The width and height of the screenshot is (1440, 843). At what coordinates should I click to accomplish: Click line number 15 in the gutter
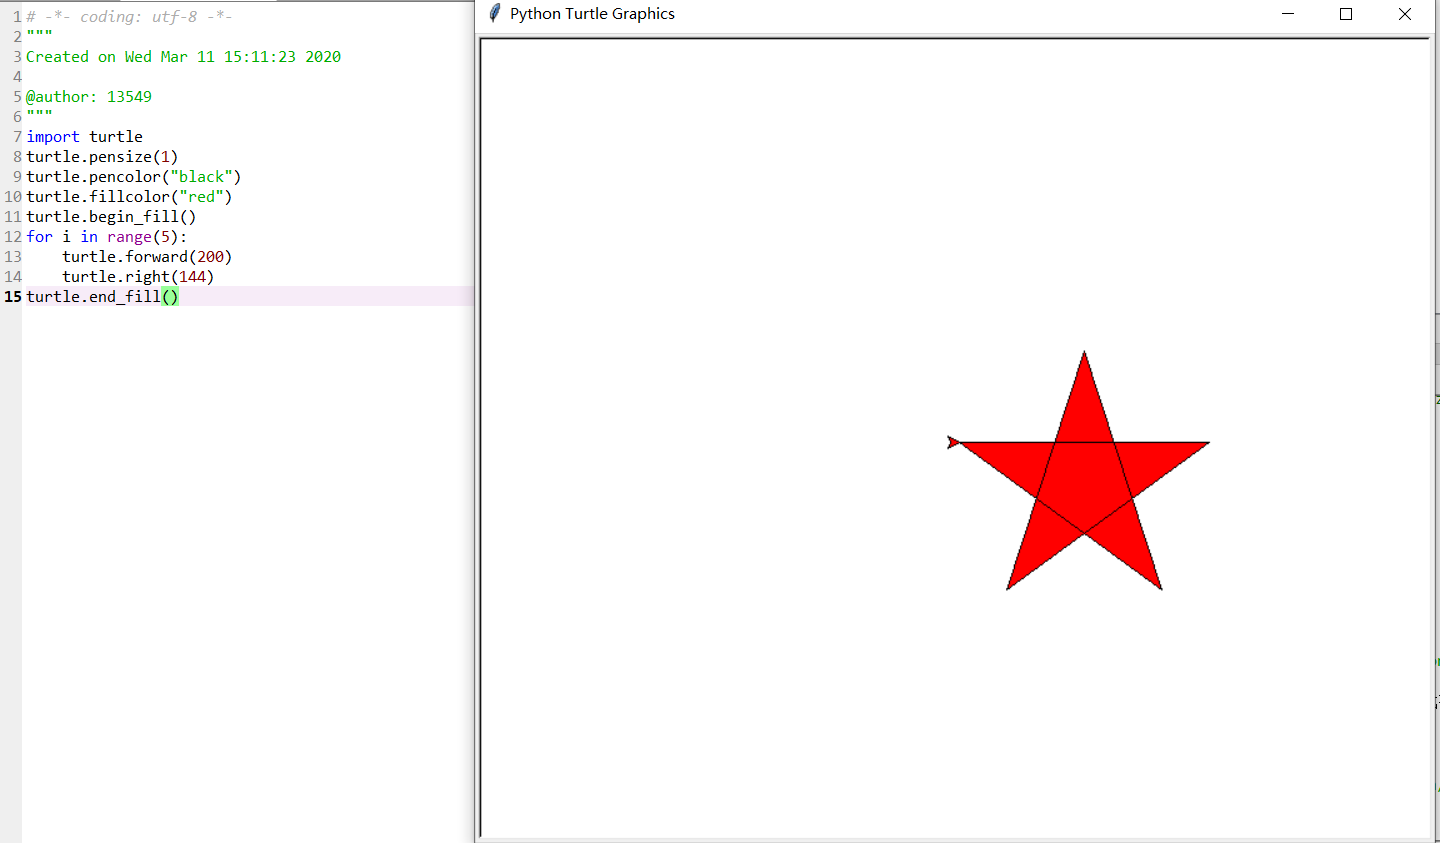[13, 297]
